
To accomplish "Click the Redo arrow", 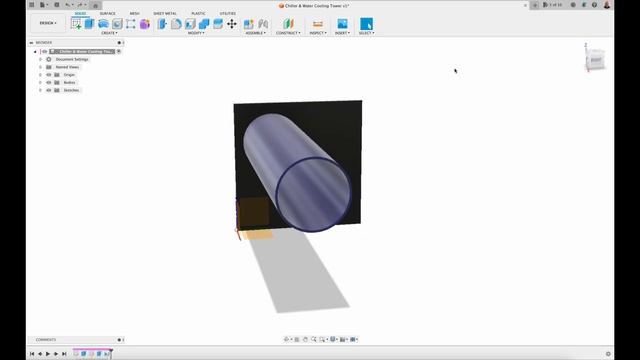I will tap(80, 5).
